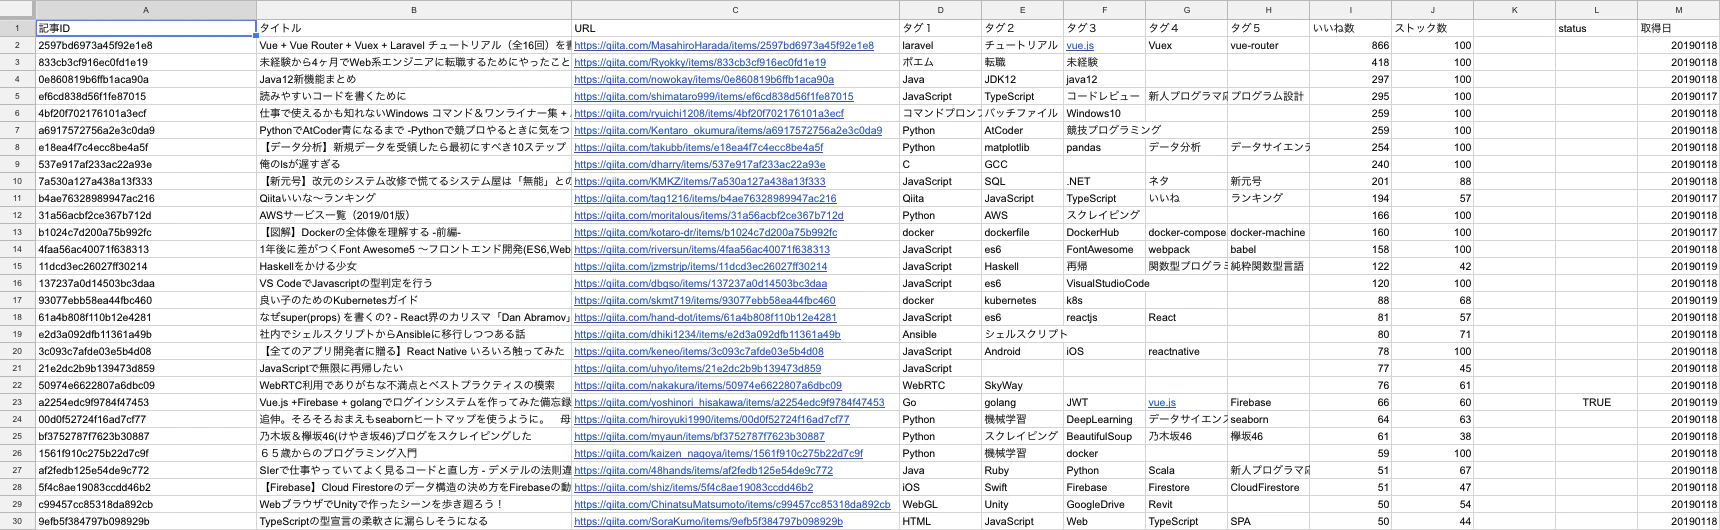Select row 10 header number
This screenshot has height=530, width=1720.
17,181
